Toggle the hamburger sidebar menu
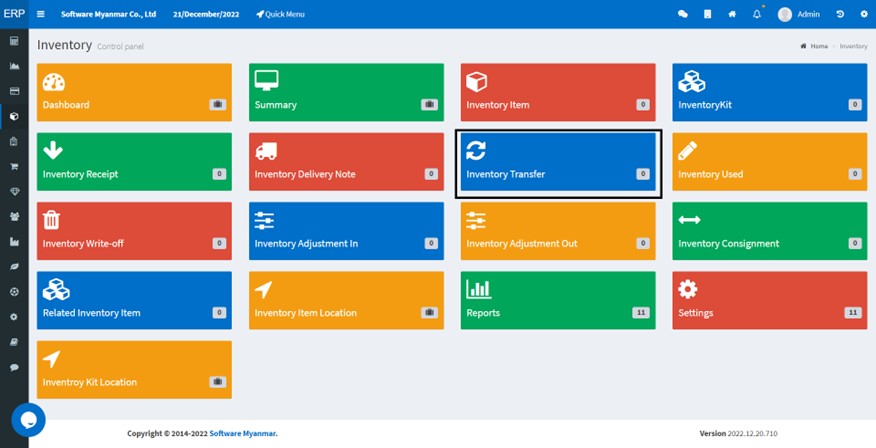The width and height of the screenshot is (876, 448). pyautogui.click(x=41, y=14)
